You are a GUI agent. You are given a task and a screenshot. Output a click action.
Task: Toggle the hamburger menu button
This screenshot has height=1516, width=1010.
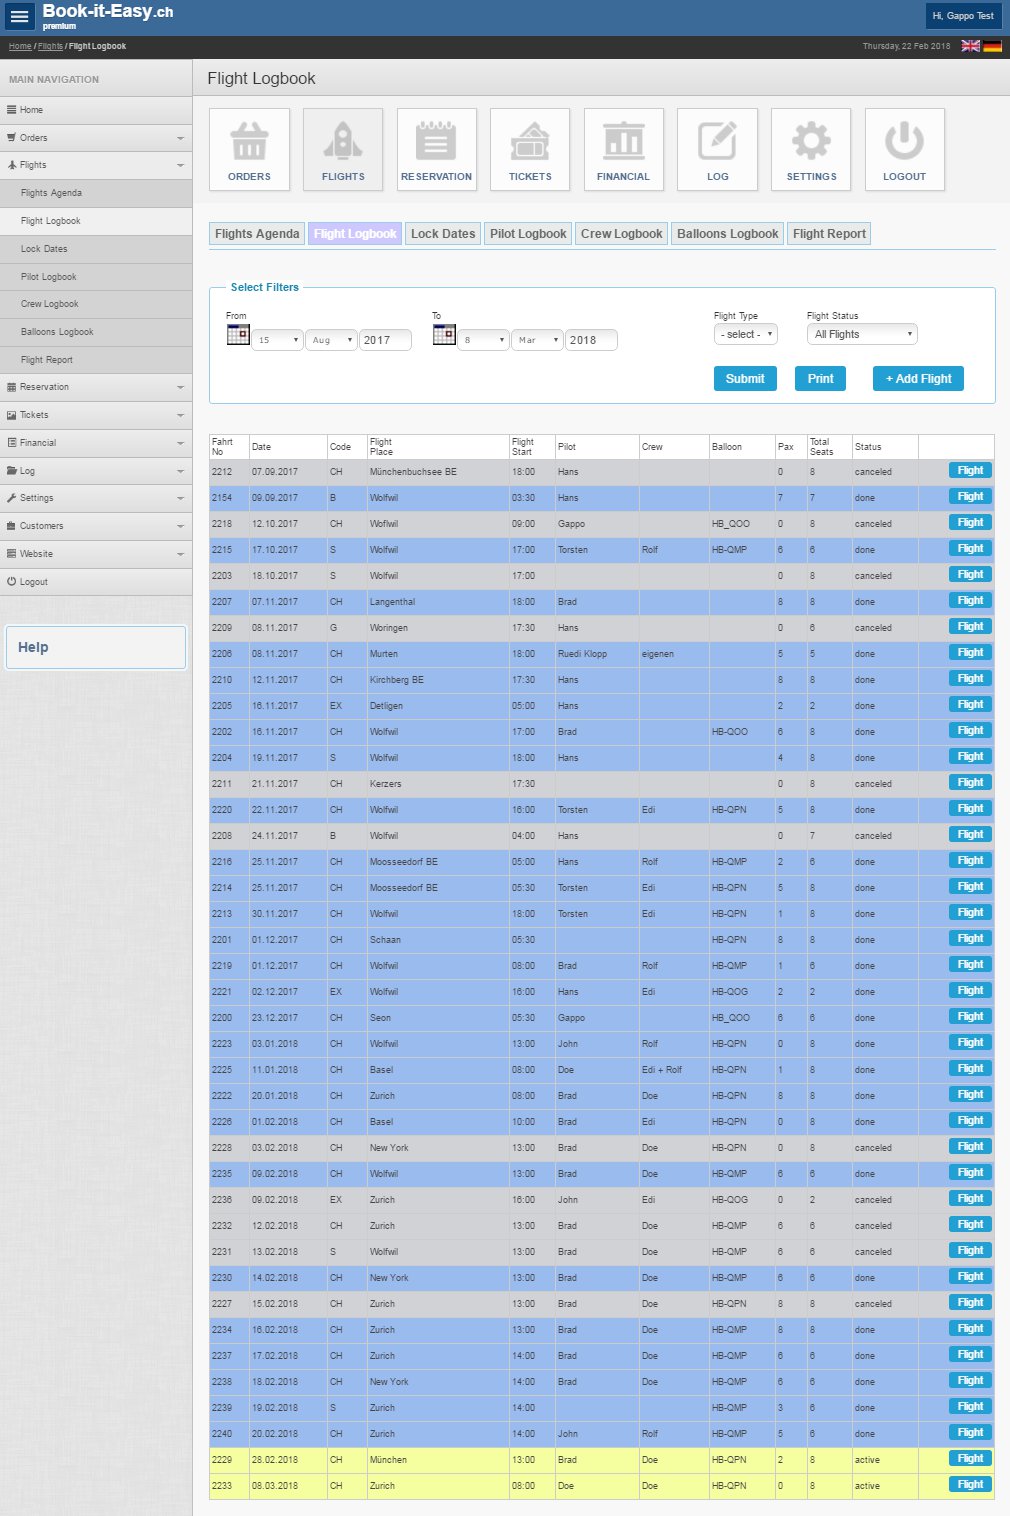pos(19,17)
